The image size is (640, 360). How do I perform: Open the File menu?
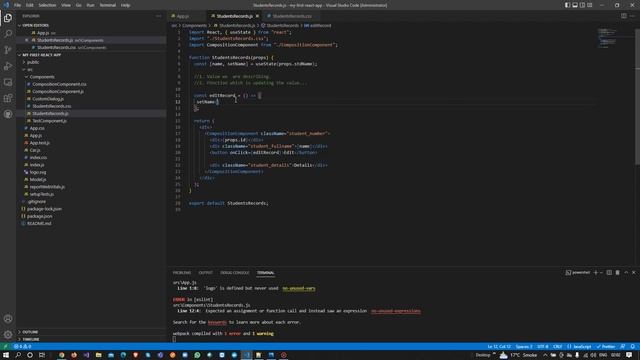tap(17, 5)
